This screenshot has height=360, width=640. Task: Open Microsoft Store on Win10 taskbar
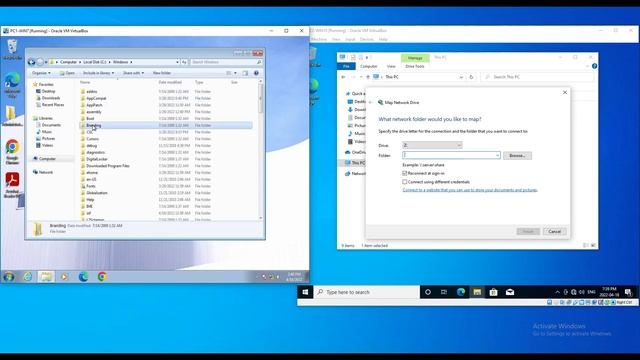click(493, 292)
